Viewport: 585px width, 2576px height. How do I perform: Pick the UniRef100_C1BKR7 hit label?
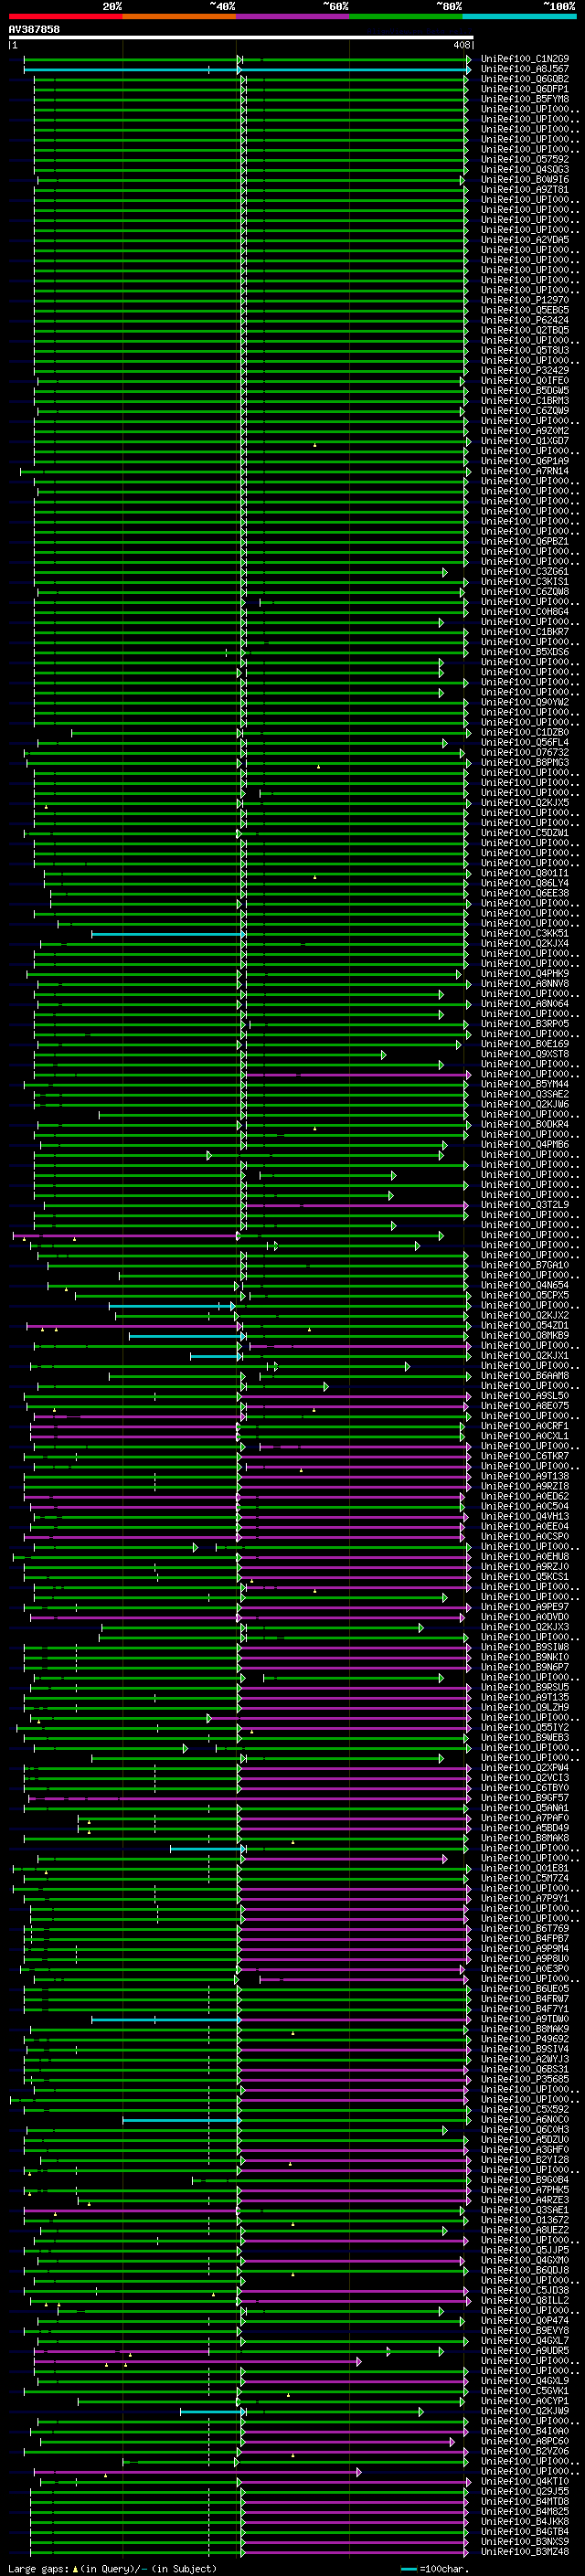[525, 632]
